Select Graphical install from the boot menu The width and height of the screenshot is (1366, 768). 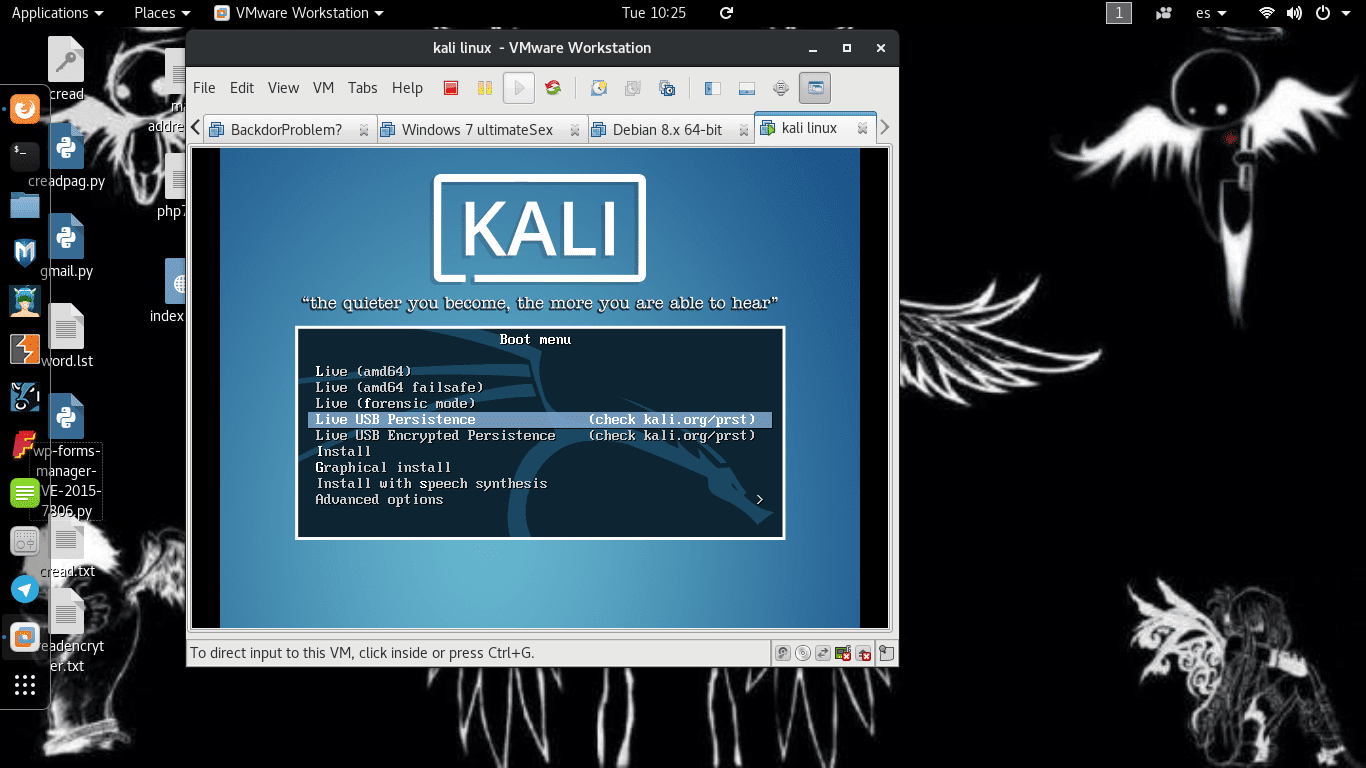click(x=383, y=467)
